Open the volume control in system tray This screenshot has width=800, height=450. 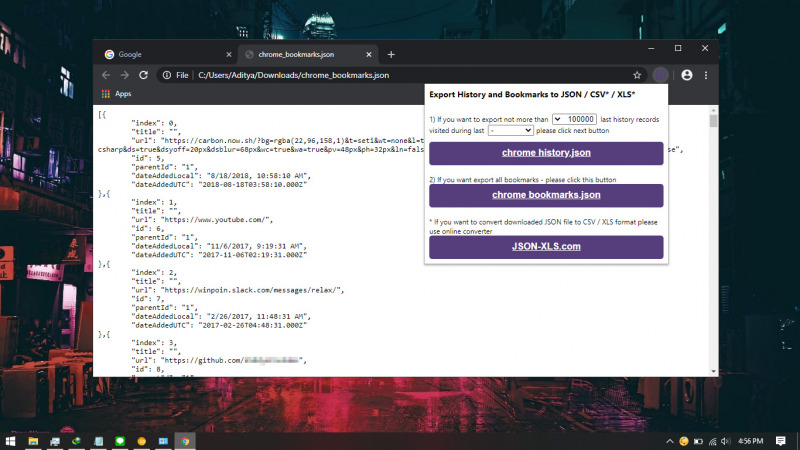pos(726,441)
